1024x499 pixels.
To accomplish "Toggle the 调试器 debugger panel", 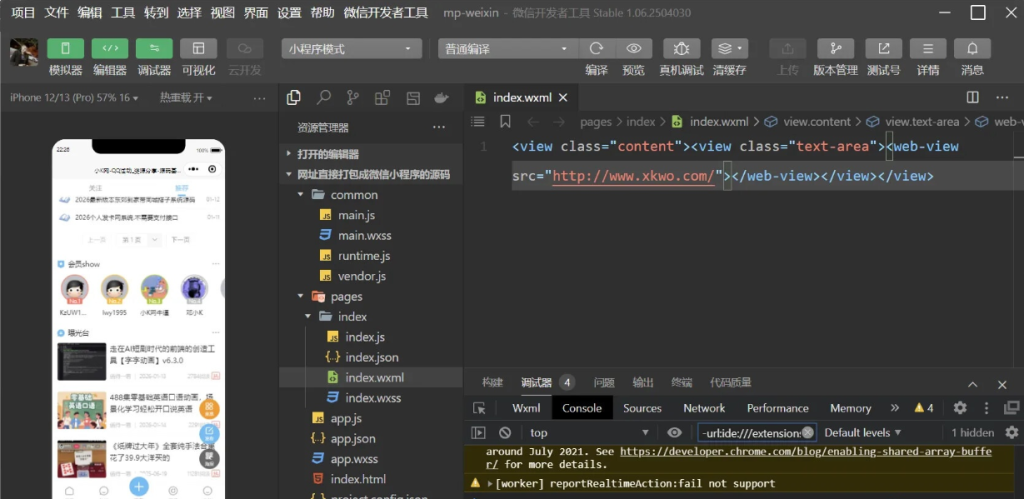I will pos(154,49).
